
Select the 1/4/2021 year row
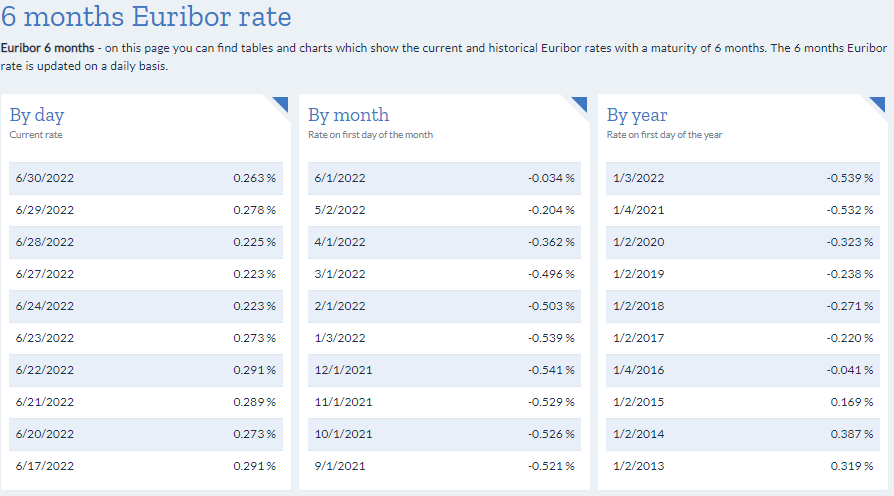coord(743,210)
